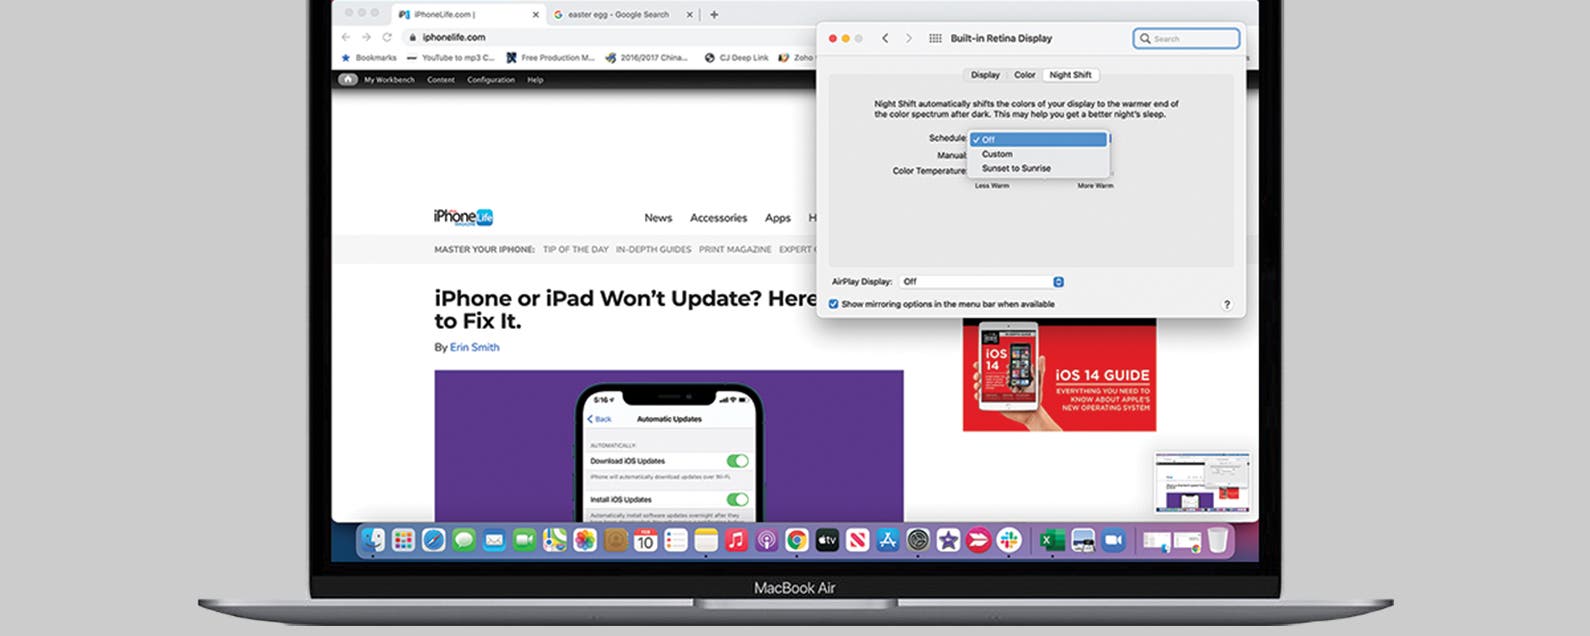Viewport: 1590px width, 636px height.
Task: Open Microsoft Excel from the Dock
Action: pos(1050,541)
